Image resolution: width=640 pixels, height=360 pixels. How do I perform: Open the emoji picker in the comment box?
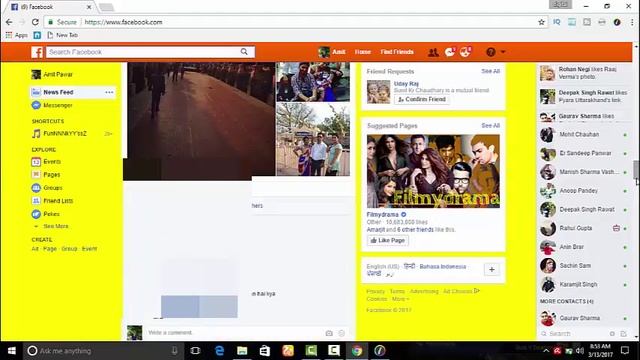point(342,333)
